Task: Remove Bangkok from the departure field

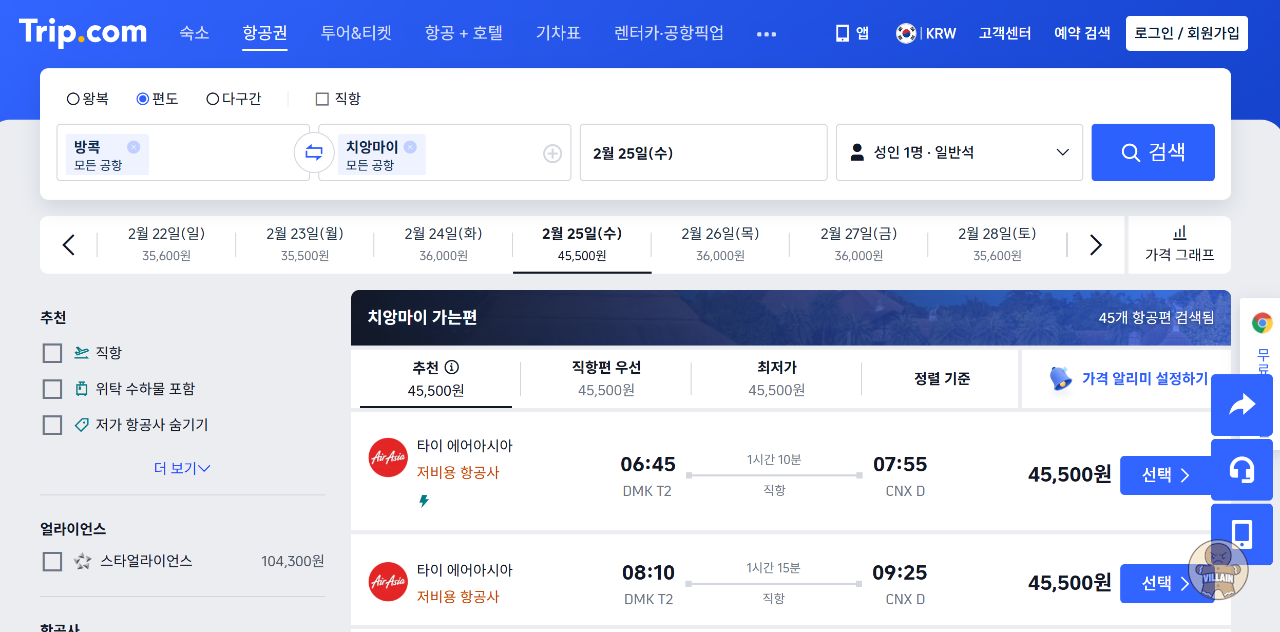Action: 133,147
